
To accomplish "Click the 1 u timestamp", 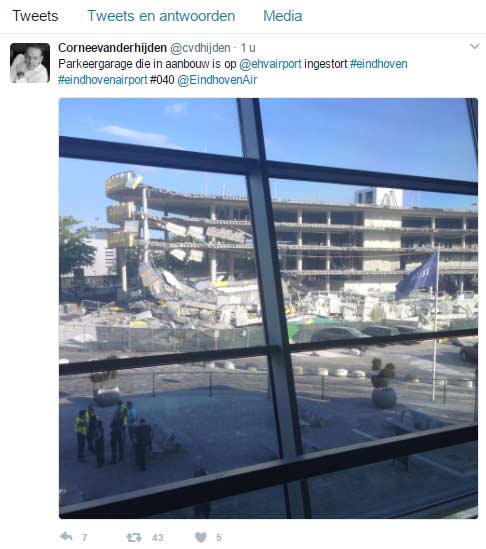I will click(x=248, y=48).
